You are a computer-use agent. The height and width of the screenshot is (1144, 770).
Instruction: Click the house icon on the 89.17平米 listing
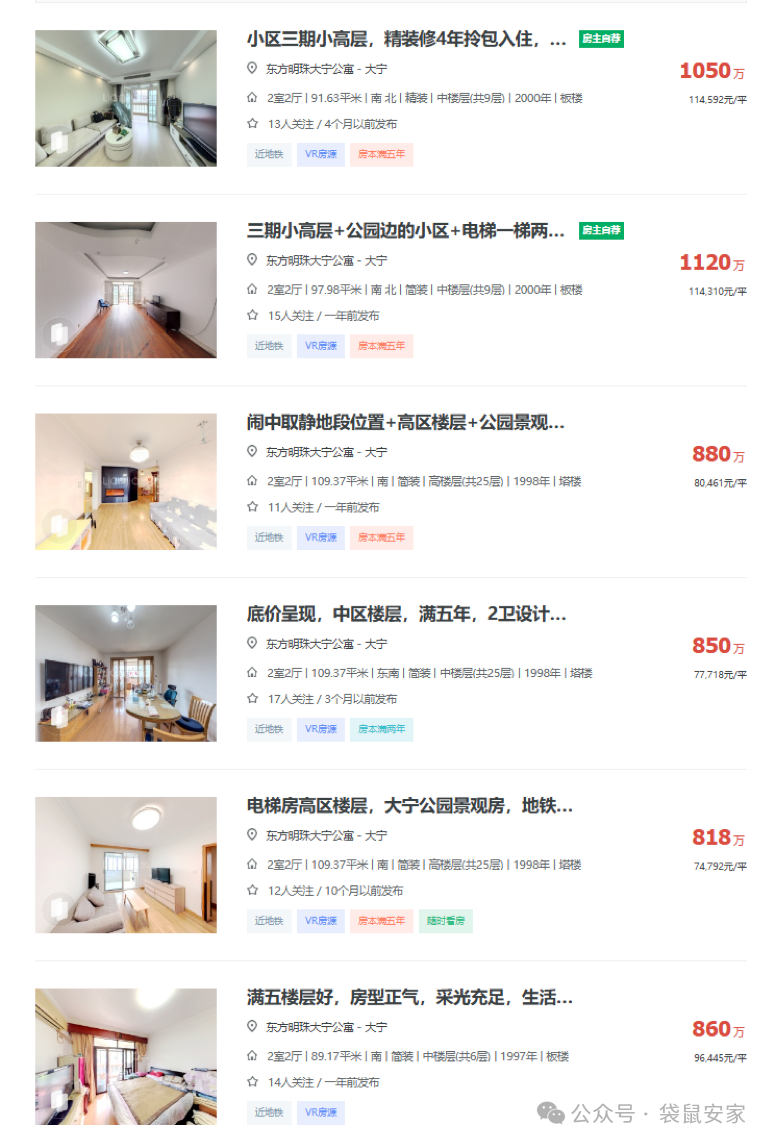252,1055
